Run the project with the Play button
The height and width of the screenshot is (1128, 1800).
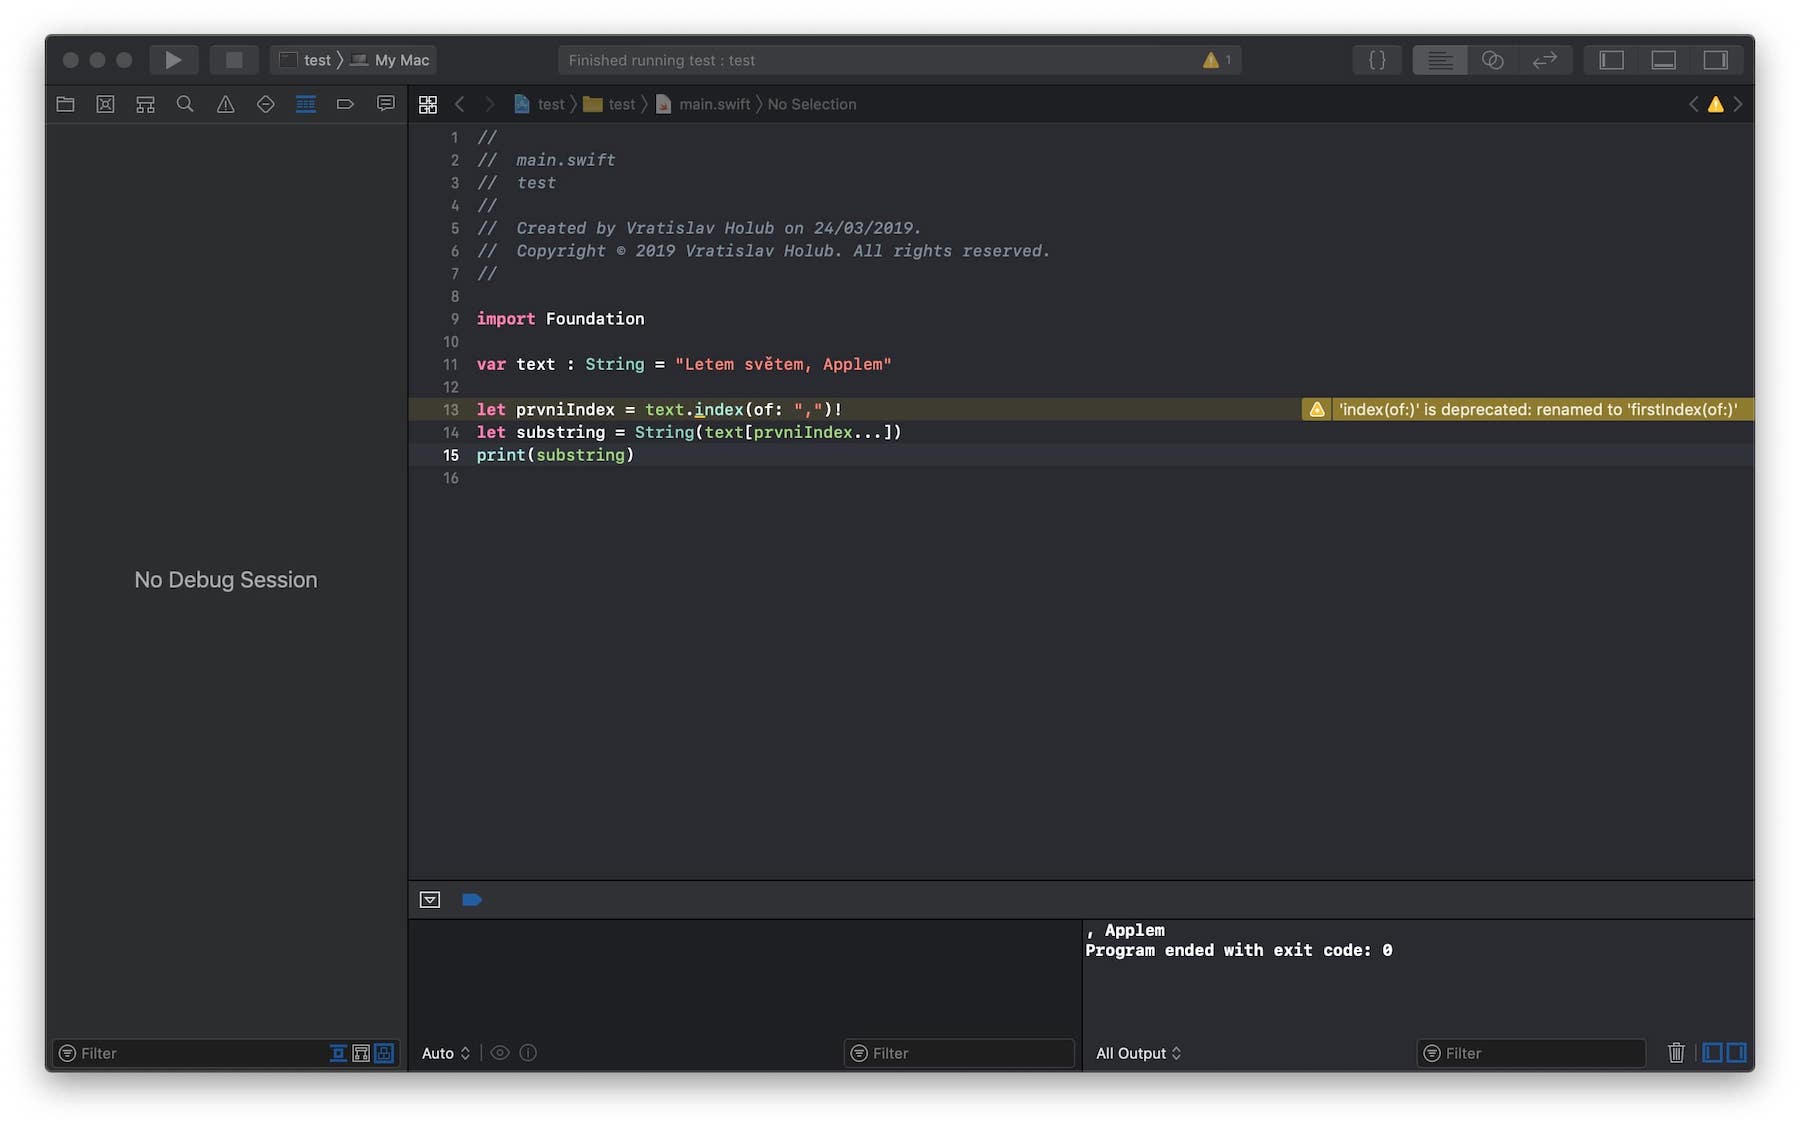[x=173, y=60]
